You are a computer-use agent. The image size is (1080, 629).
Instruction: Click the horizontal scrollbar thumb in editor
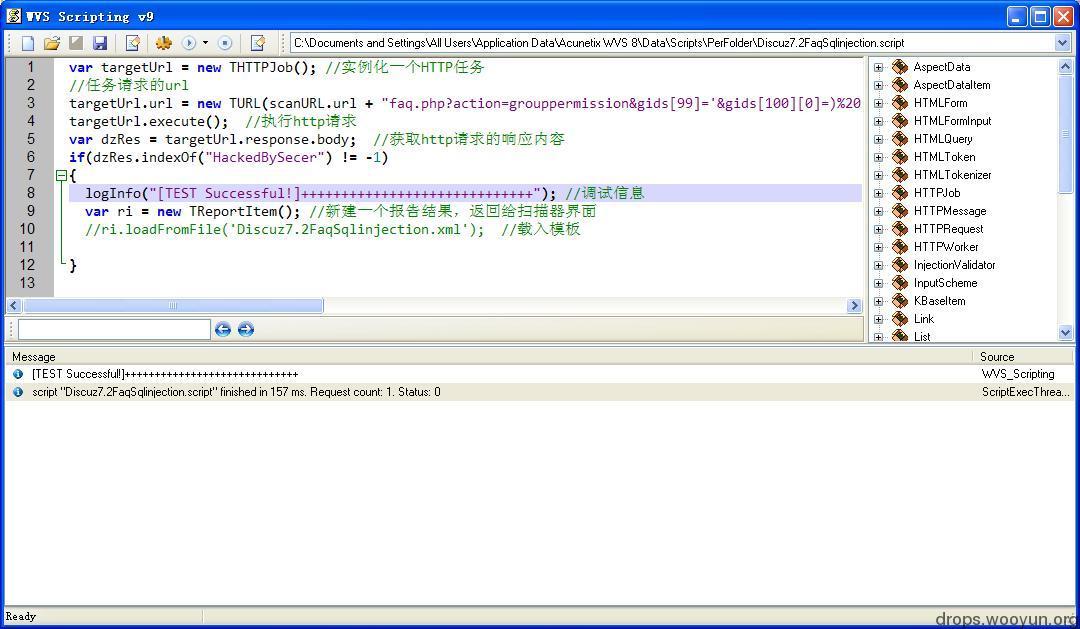point(173,305)
